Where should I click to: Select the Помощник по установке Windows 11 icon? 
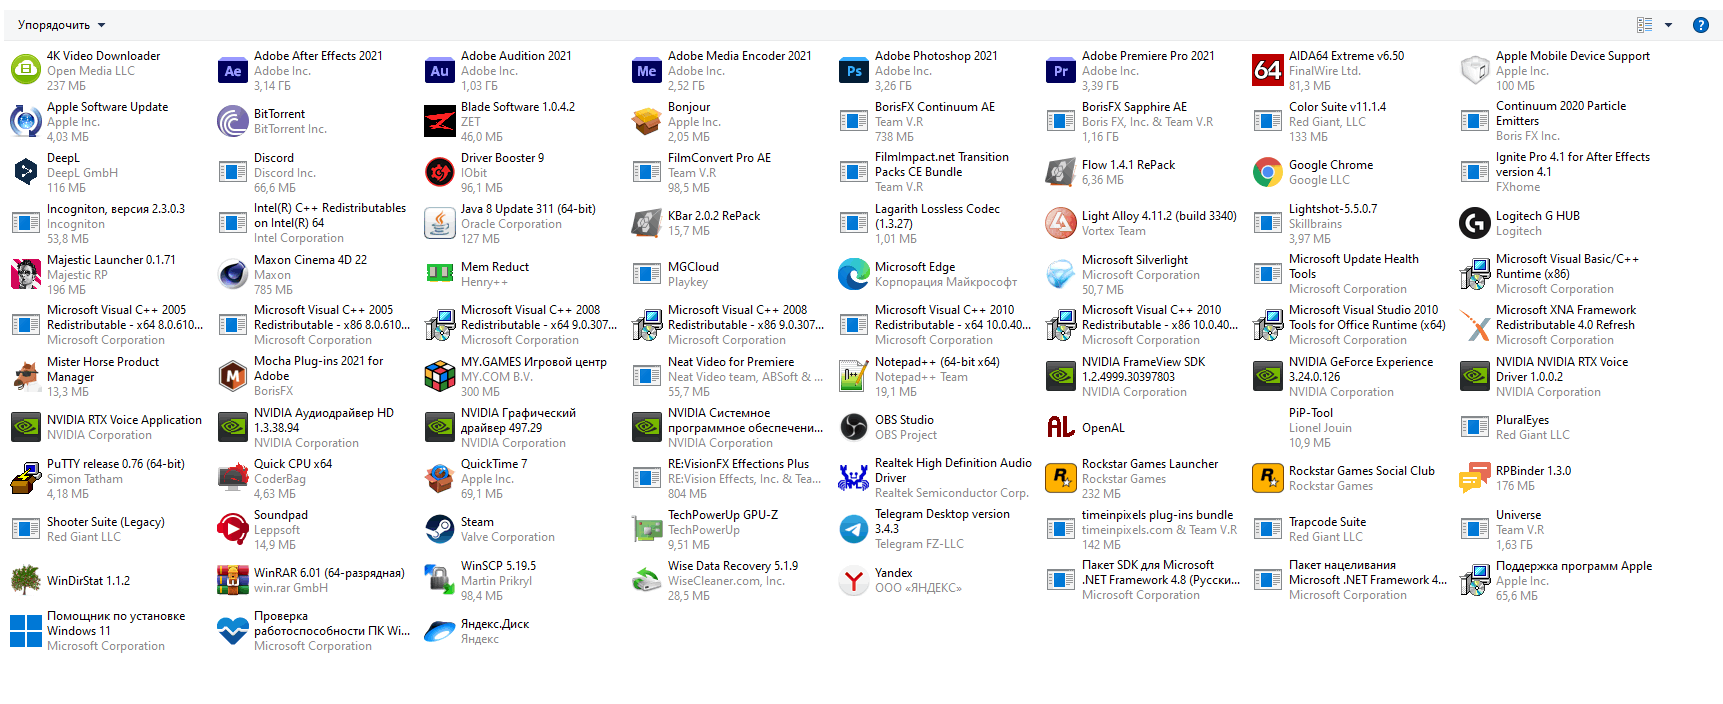pyautogui.click(x=25, y=631)
